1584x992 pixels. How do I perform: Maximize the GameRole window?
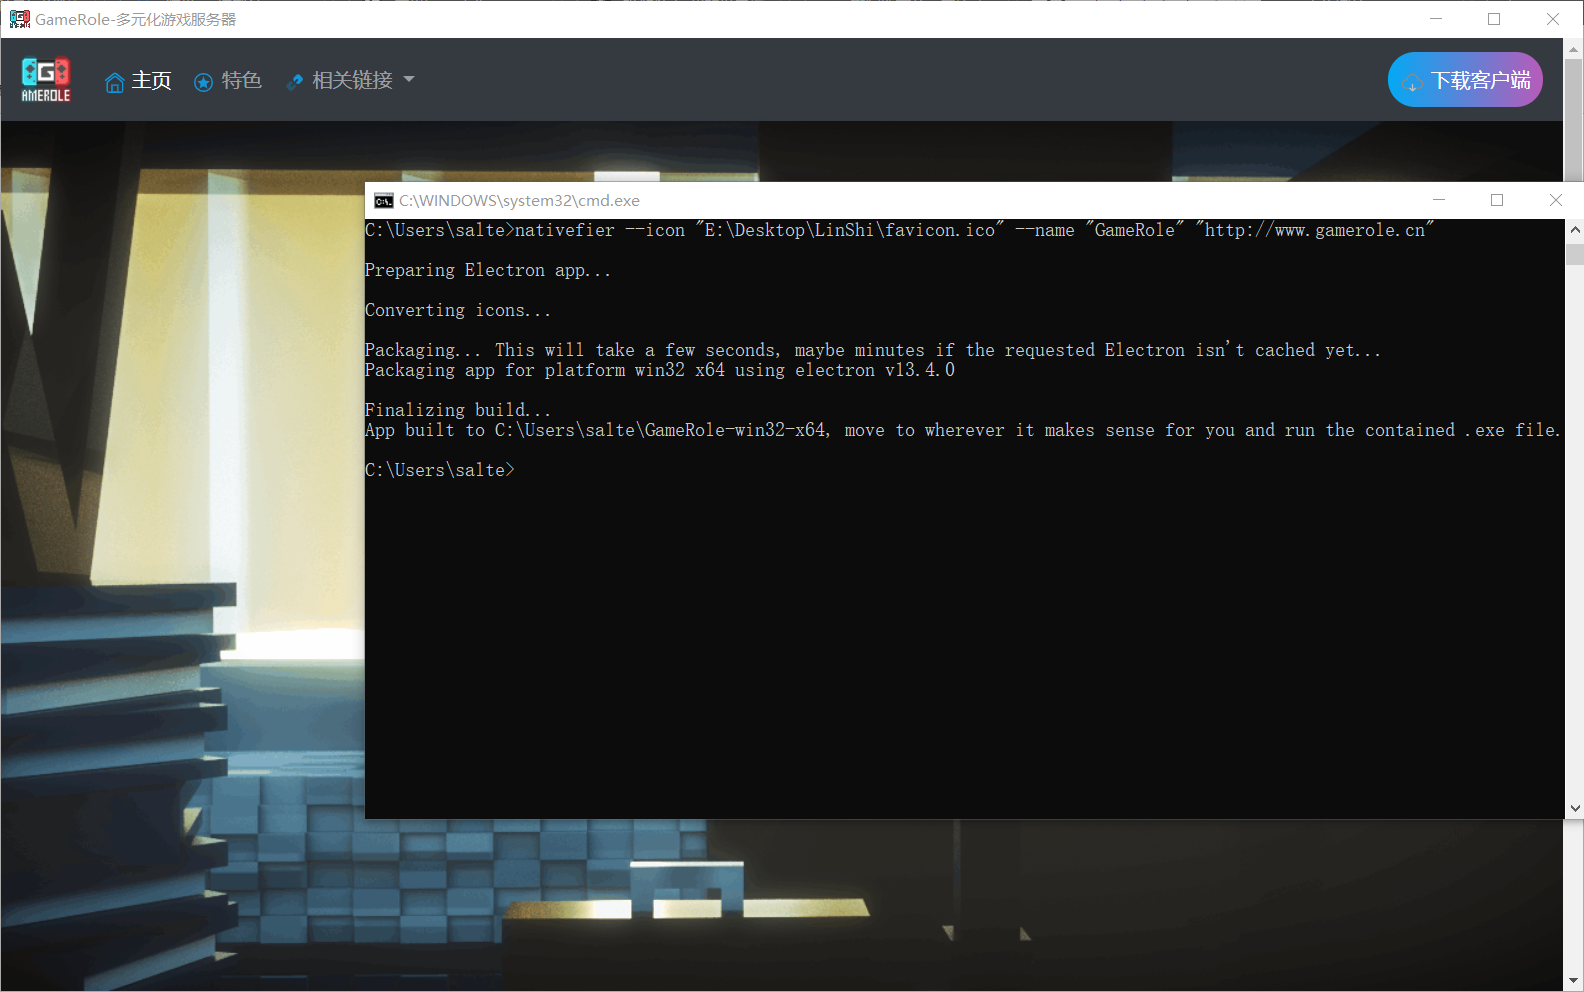[1494, 19]
